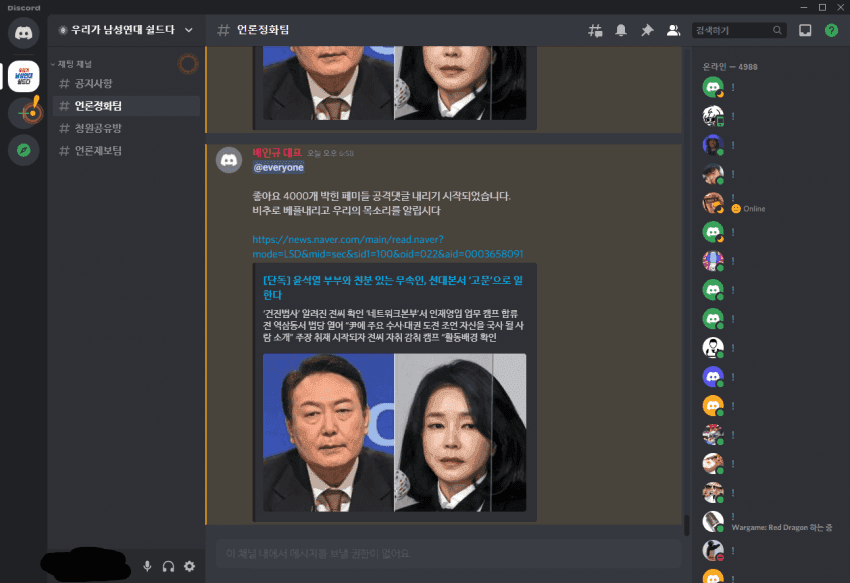Show pinned messages pin icon
Viewport: 850px width, 583px height.
(647, 30)
